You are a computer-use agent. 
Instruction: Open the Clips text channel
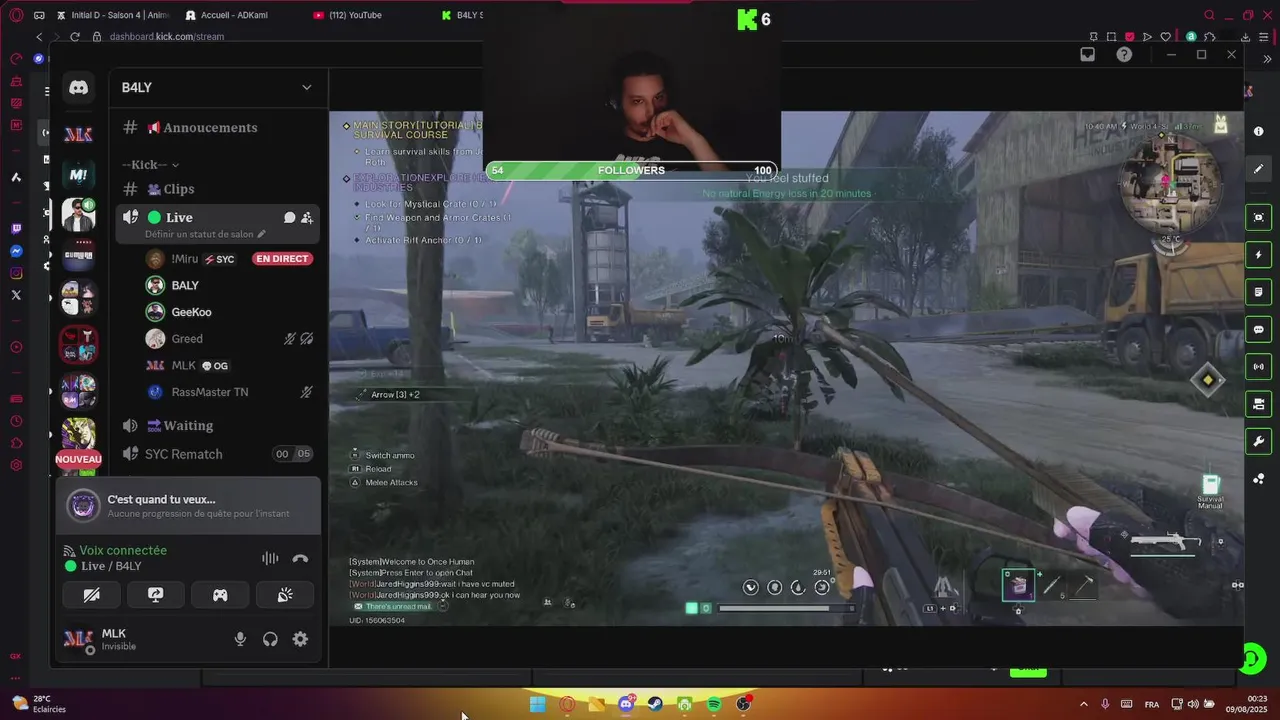(x=218, y=189)
